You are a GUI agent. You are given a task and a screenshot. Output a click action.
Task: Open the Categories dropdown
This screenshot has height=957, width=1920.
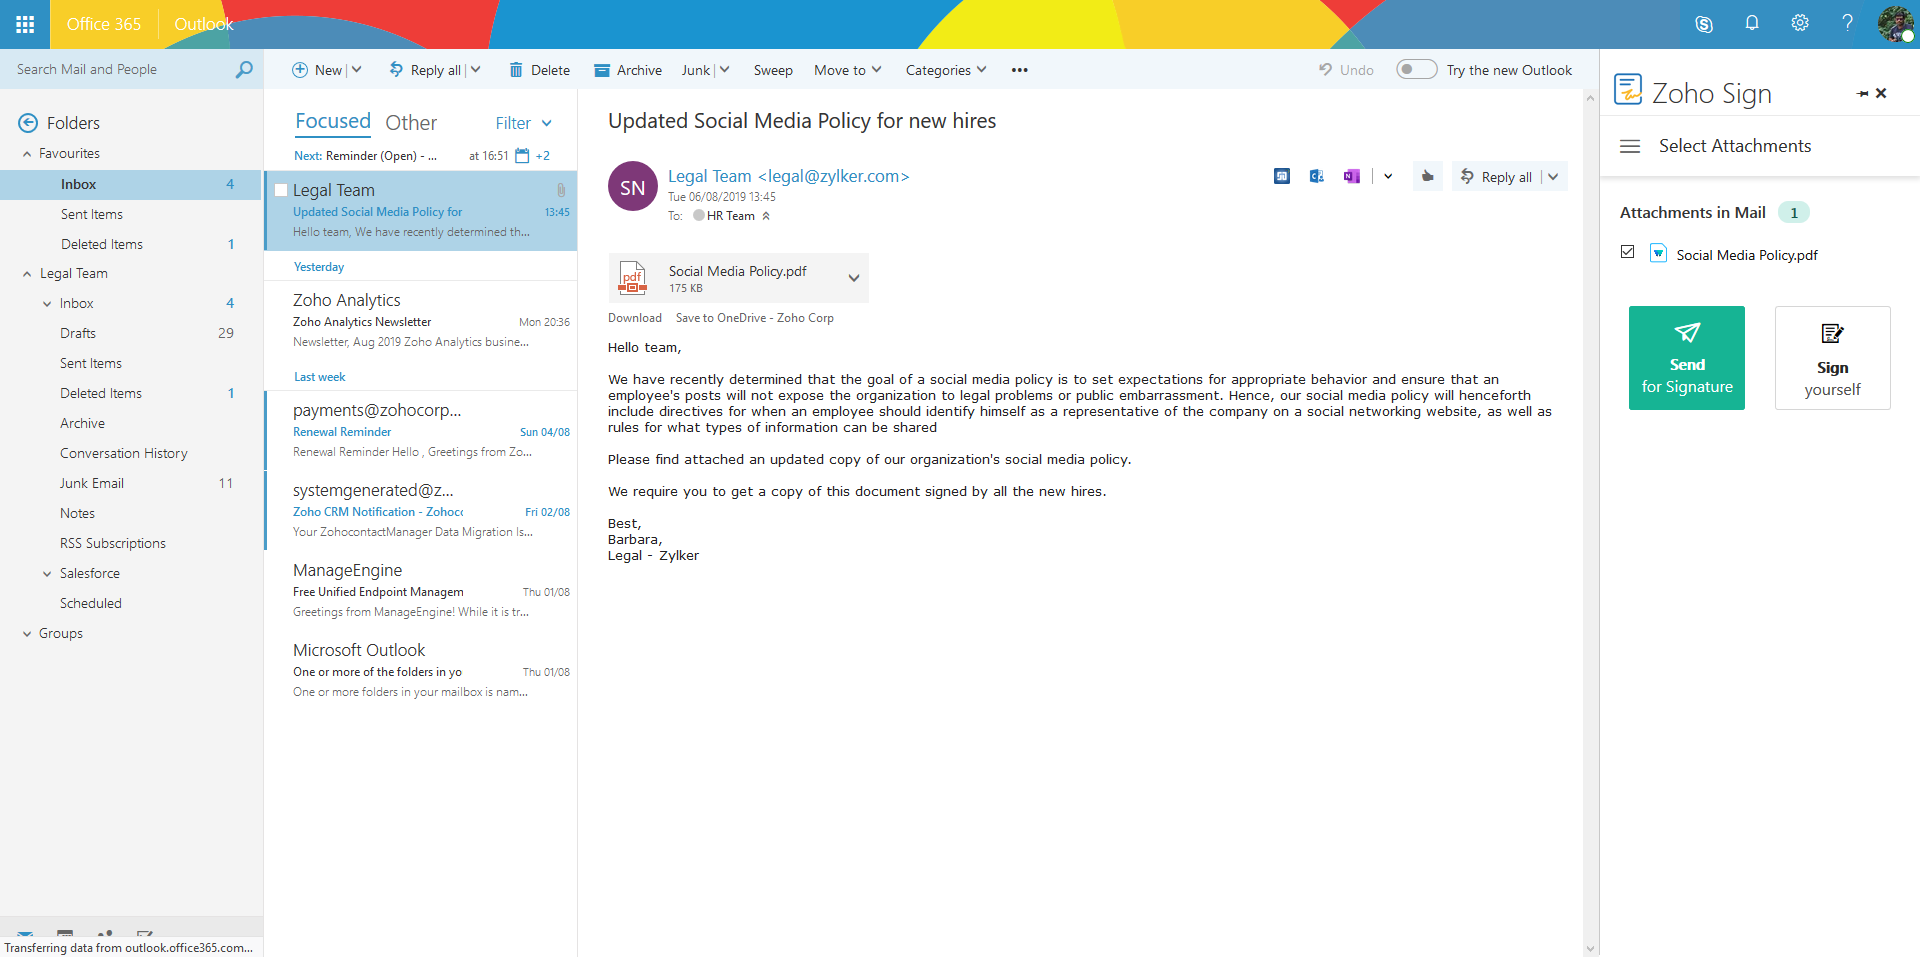(946, 70)
